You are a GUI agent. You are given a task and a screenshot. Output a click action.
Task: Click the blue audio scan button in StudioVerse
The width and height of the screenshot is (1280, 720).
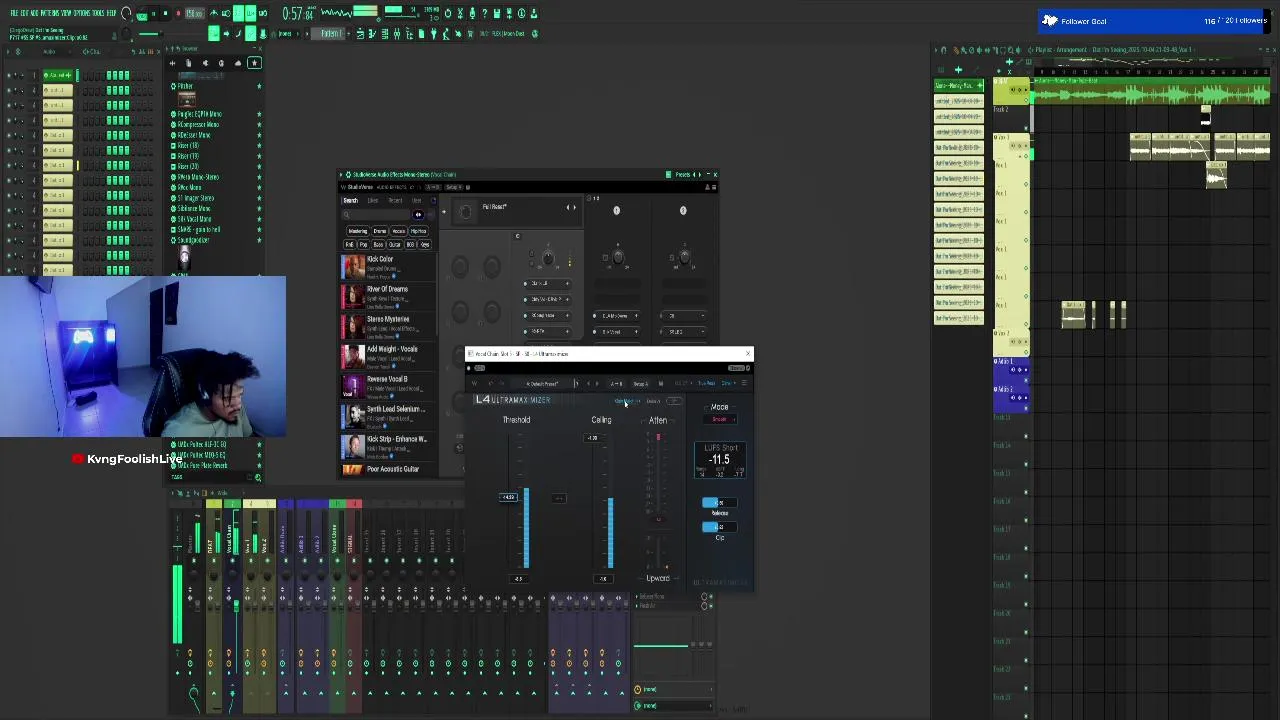[418, 214]
